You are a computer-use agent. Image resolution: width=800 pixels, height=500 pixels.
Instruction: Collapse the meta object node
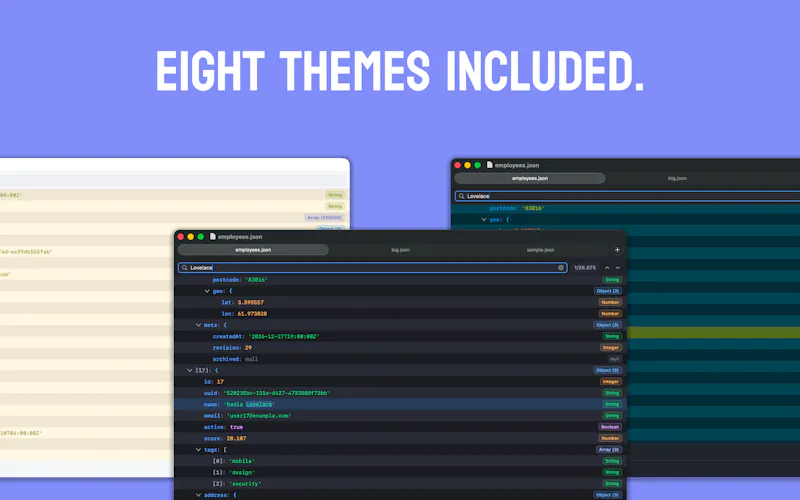tap(198, 325)
